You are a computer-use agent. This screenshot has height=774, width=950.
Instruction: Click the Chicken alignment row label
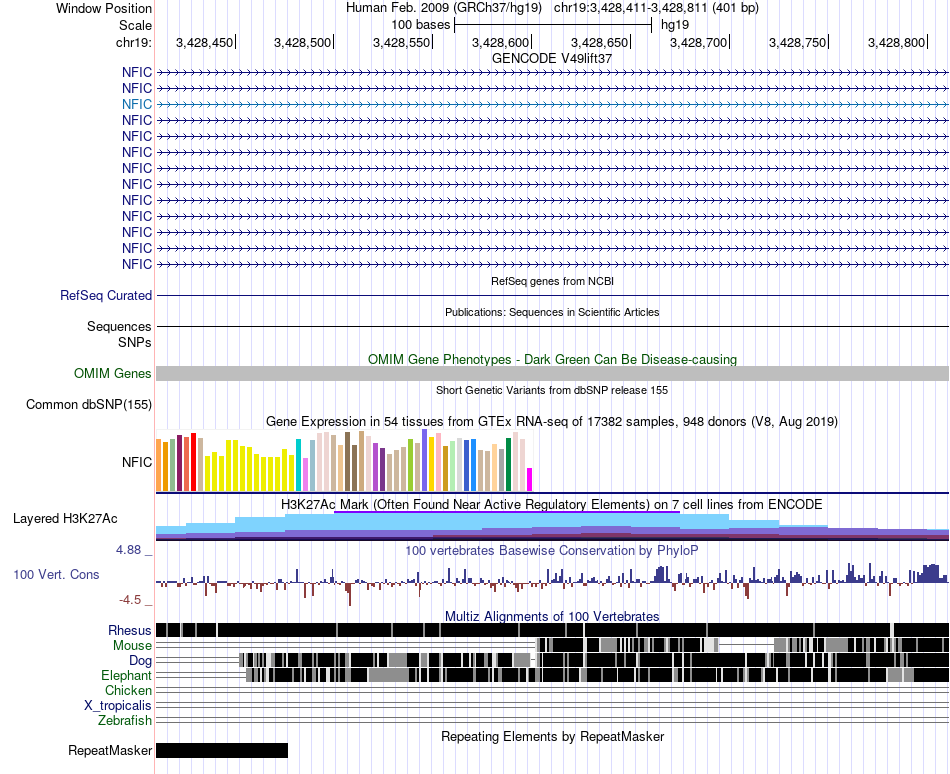(128, 690)
